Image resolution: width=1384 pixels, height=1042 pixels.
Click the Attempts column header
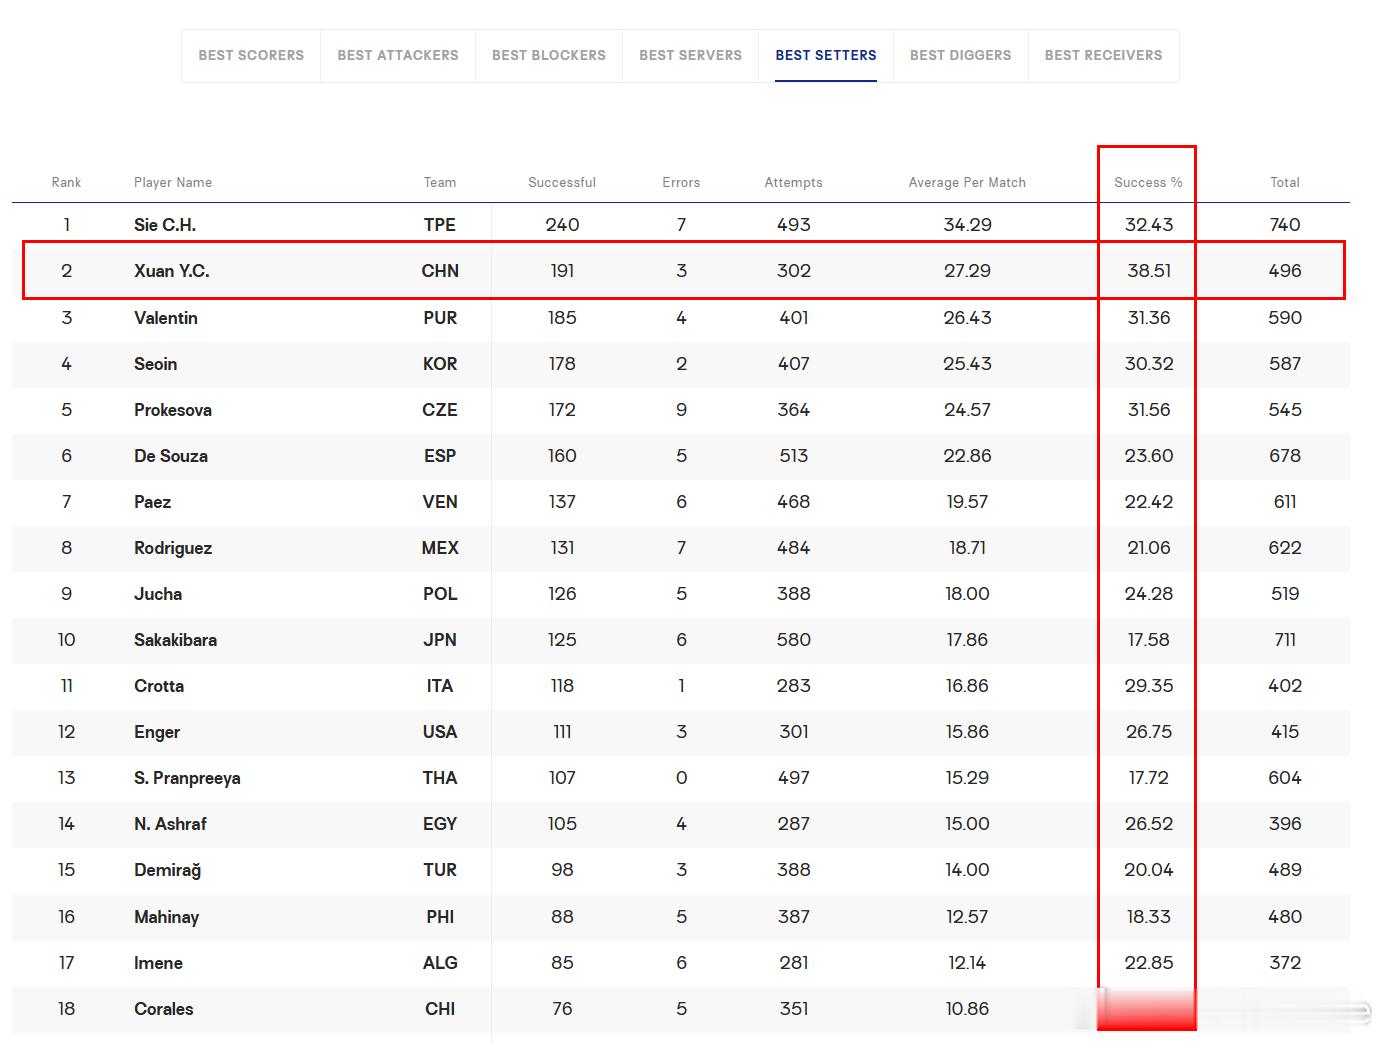[x=794, y=182]
